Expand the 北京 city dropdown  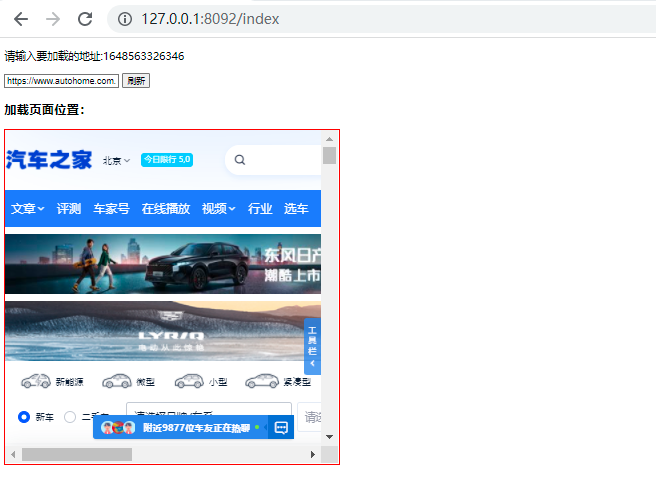[x=116, y=161]
